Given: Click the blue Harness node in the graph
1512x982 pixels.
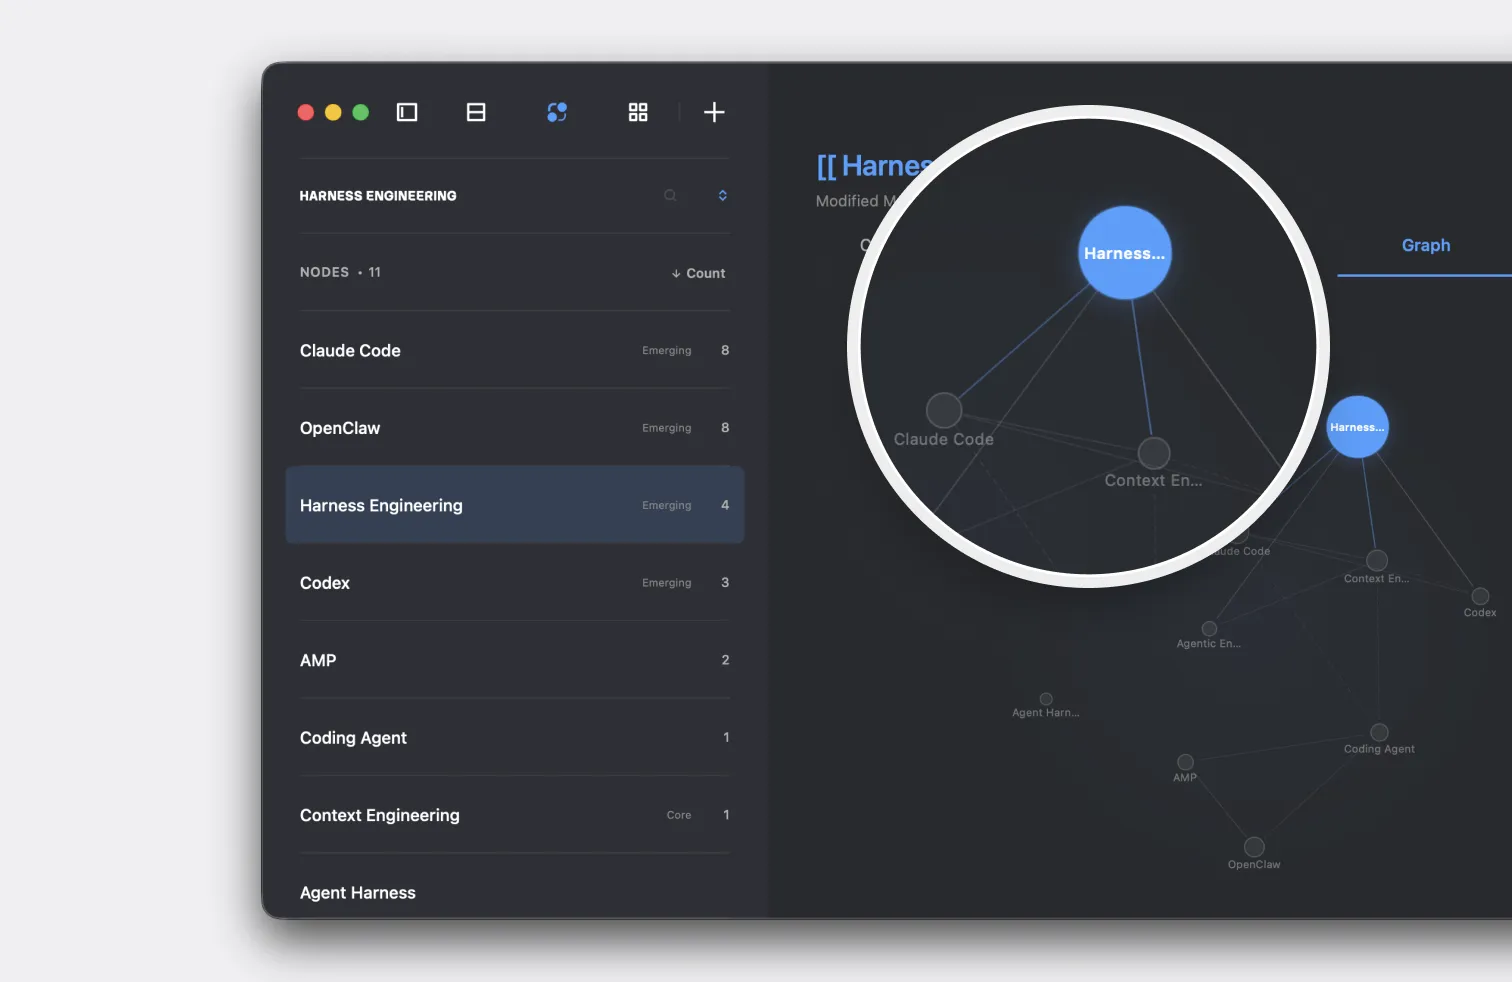Looking at the screenshot, I should click(x=1357, y=427).
